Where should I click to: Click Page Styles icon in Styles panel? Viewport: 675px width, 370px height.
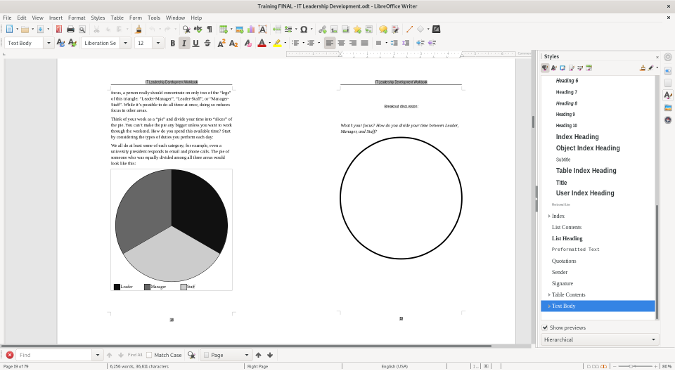pos(572,68)
